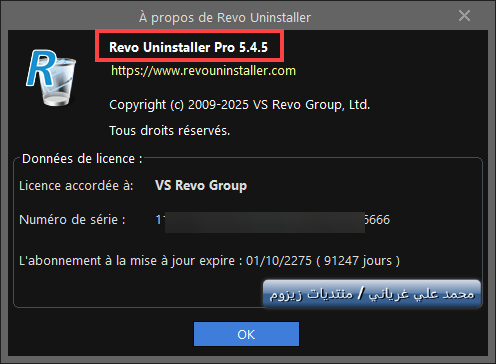Click the serial number ending in 5666

[273, 220]
